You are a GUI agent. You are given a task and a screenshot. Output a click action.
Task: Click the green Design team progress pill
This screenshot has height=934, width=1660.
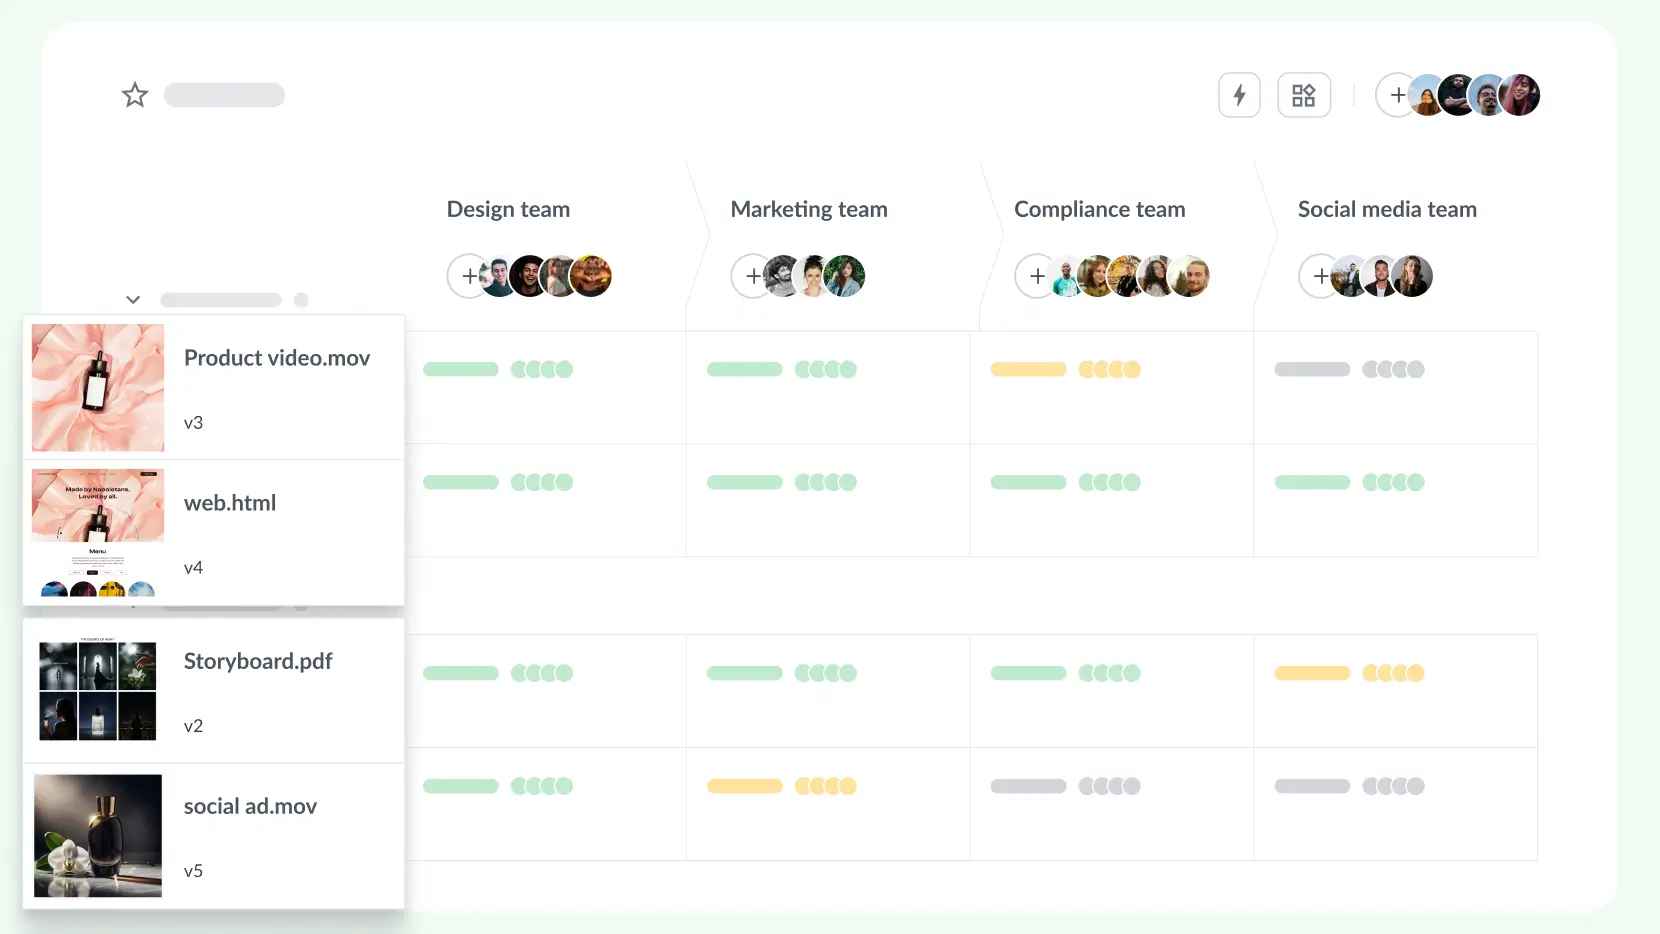click(x=460, y=369)
